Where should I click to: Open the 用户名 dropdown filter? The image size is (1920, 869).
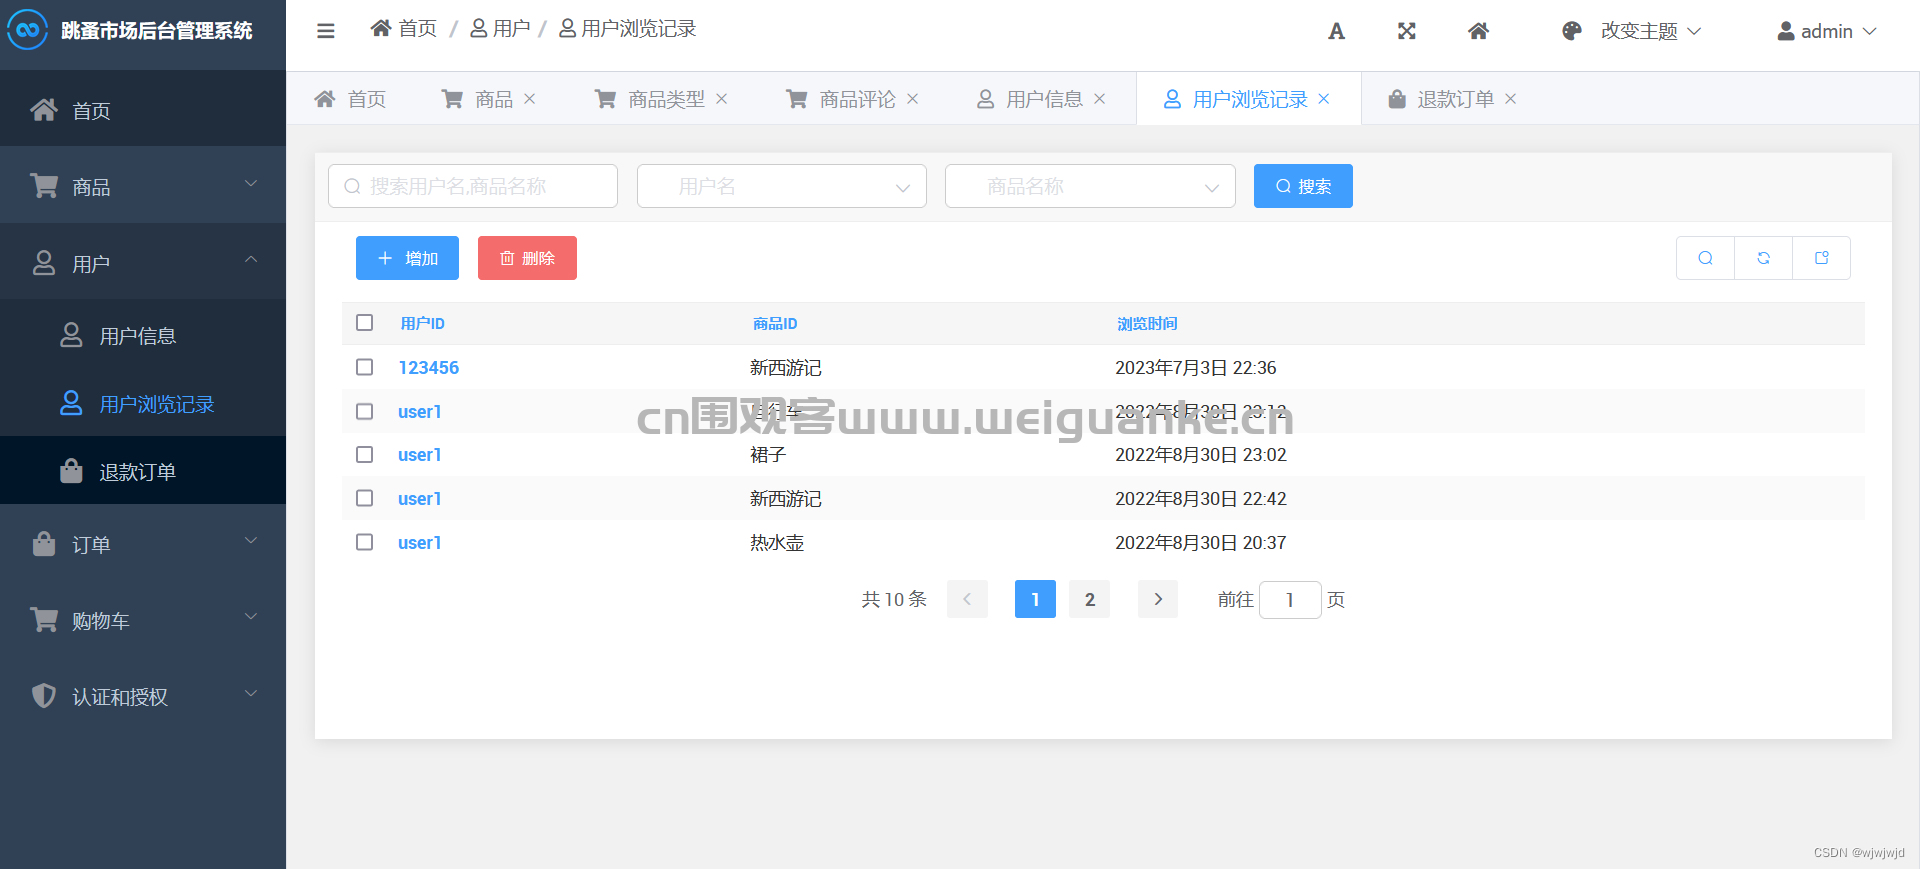[782, 186]
